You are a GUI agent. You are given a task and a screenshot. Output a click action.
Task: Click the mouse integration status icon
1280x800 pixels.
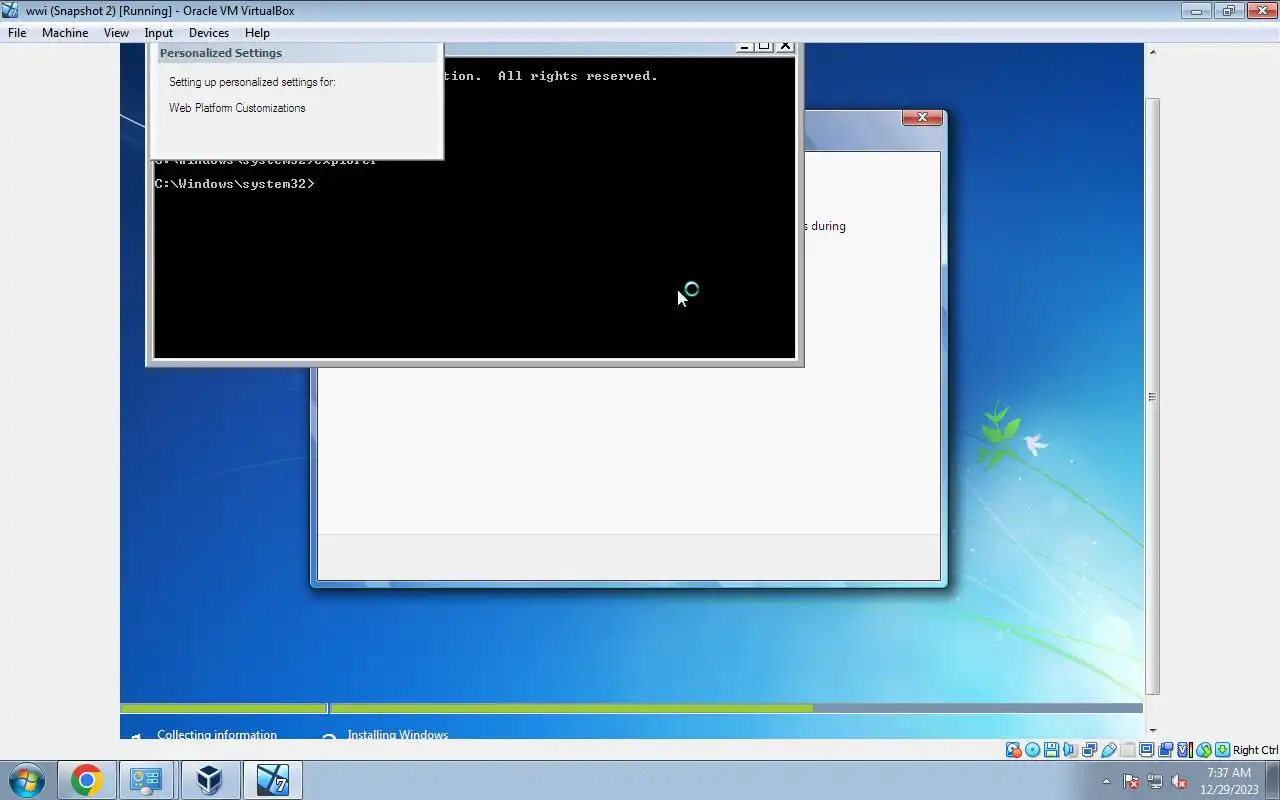tap(1203, 750)
